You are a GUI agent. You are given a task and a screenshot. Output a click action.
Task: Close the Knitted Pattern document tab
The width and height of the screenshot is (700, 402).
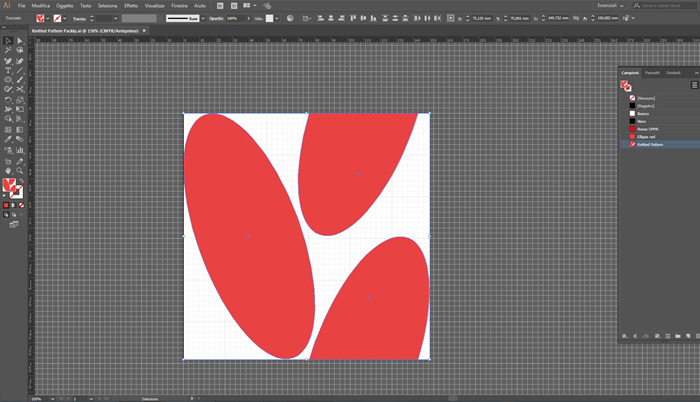coord(144,30)
